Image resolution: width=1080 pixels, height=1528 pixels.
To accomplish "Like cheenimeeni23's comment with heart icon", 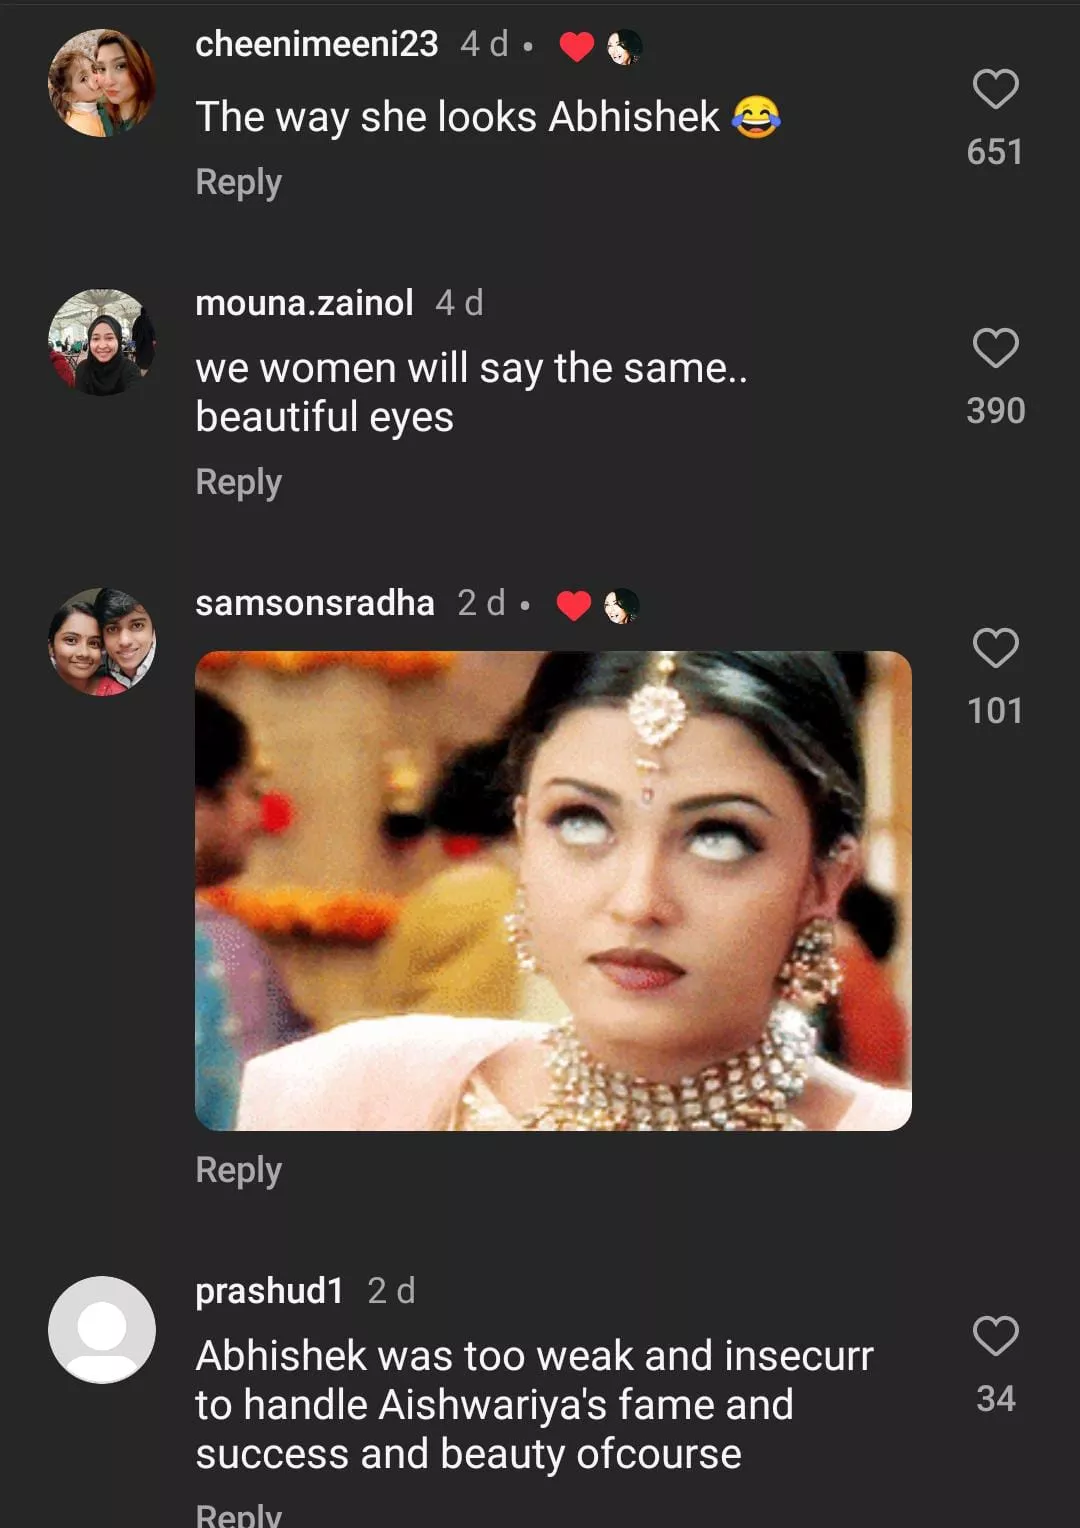I will click(x=995, y=89).
